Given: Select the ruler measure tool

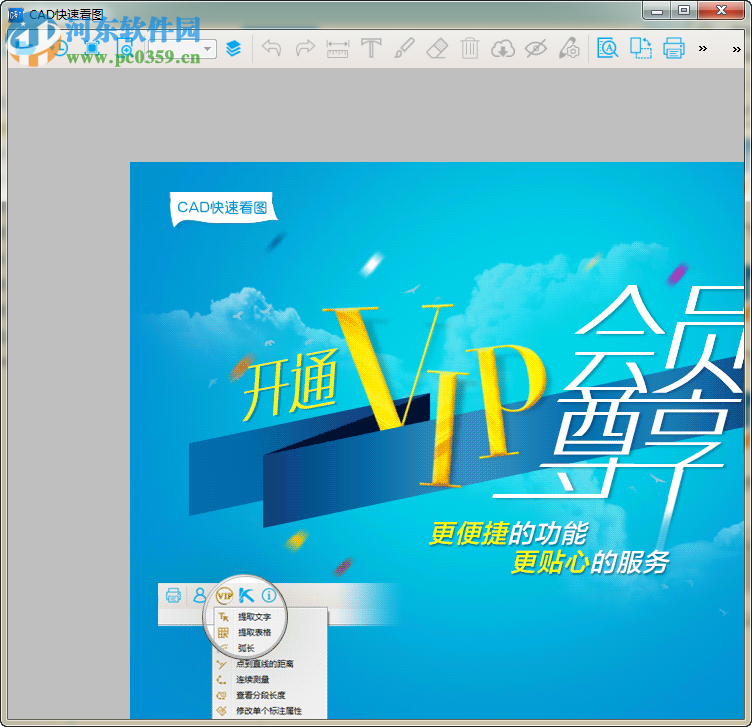Looking at the screenshot, I should [x=338, y=48].
